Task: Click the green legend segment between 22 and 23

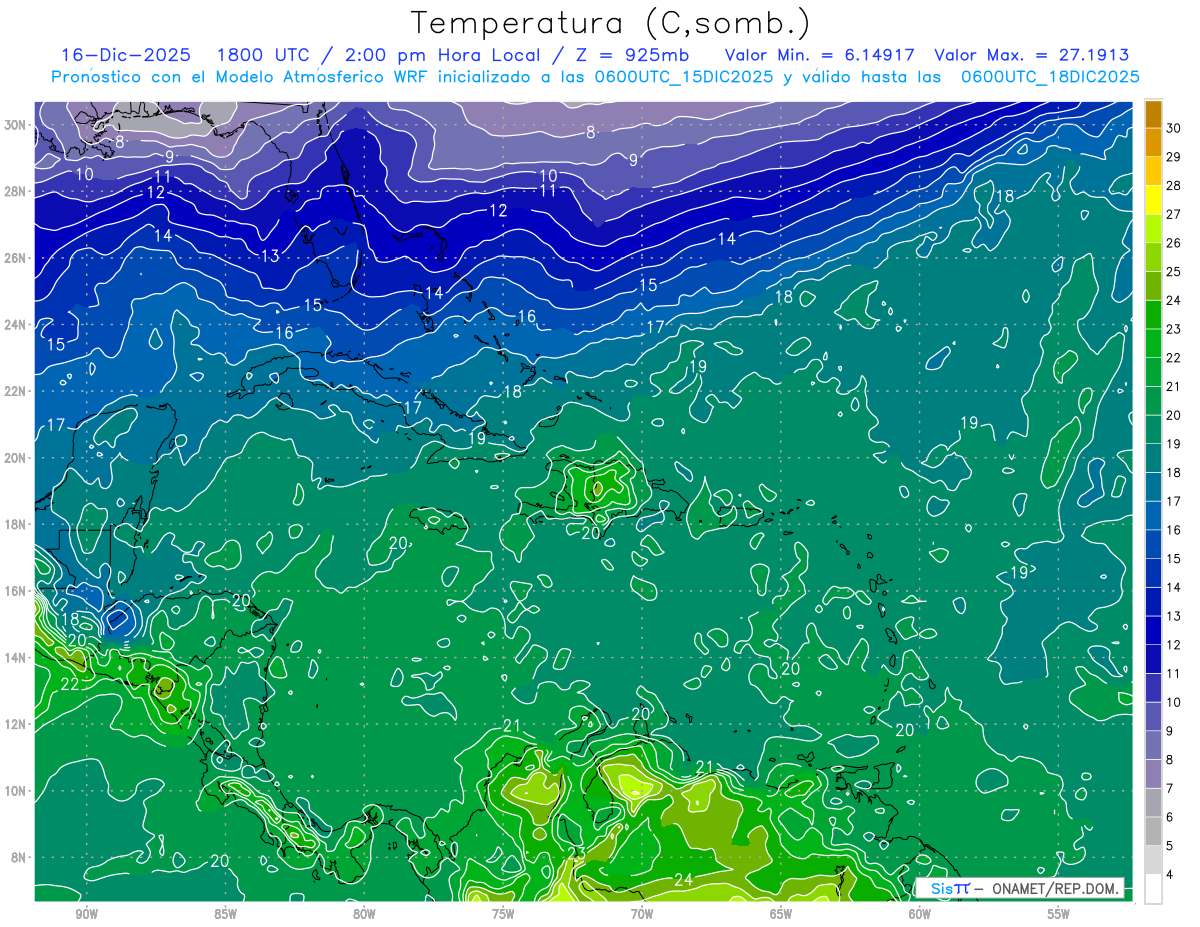Action: 1153,343
